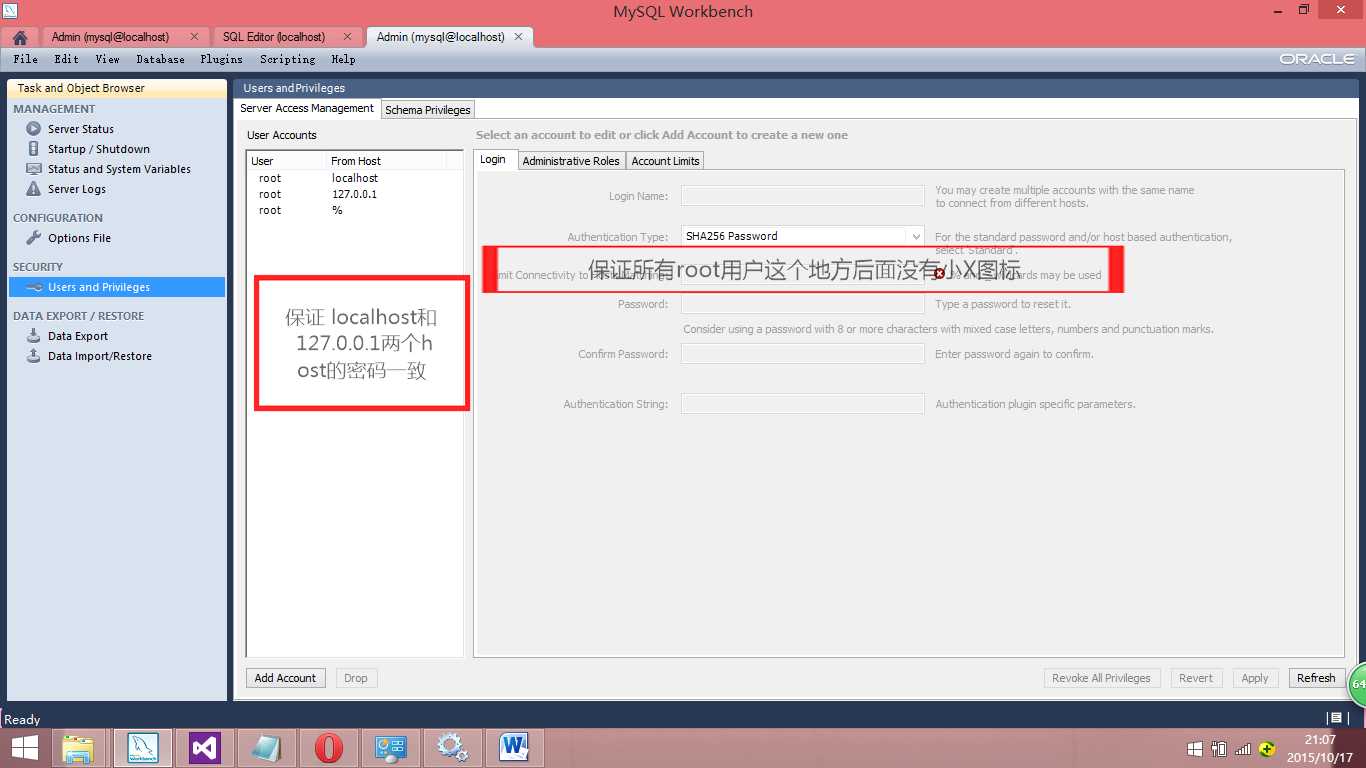Open the Edit menu
Viewport: 1366px width, 768px height.
(x=66, y=60)
